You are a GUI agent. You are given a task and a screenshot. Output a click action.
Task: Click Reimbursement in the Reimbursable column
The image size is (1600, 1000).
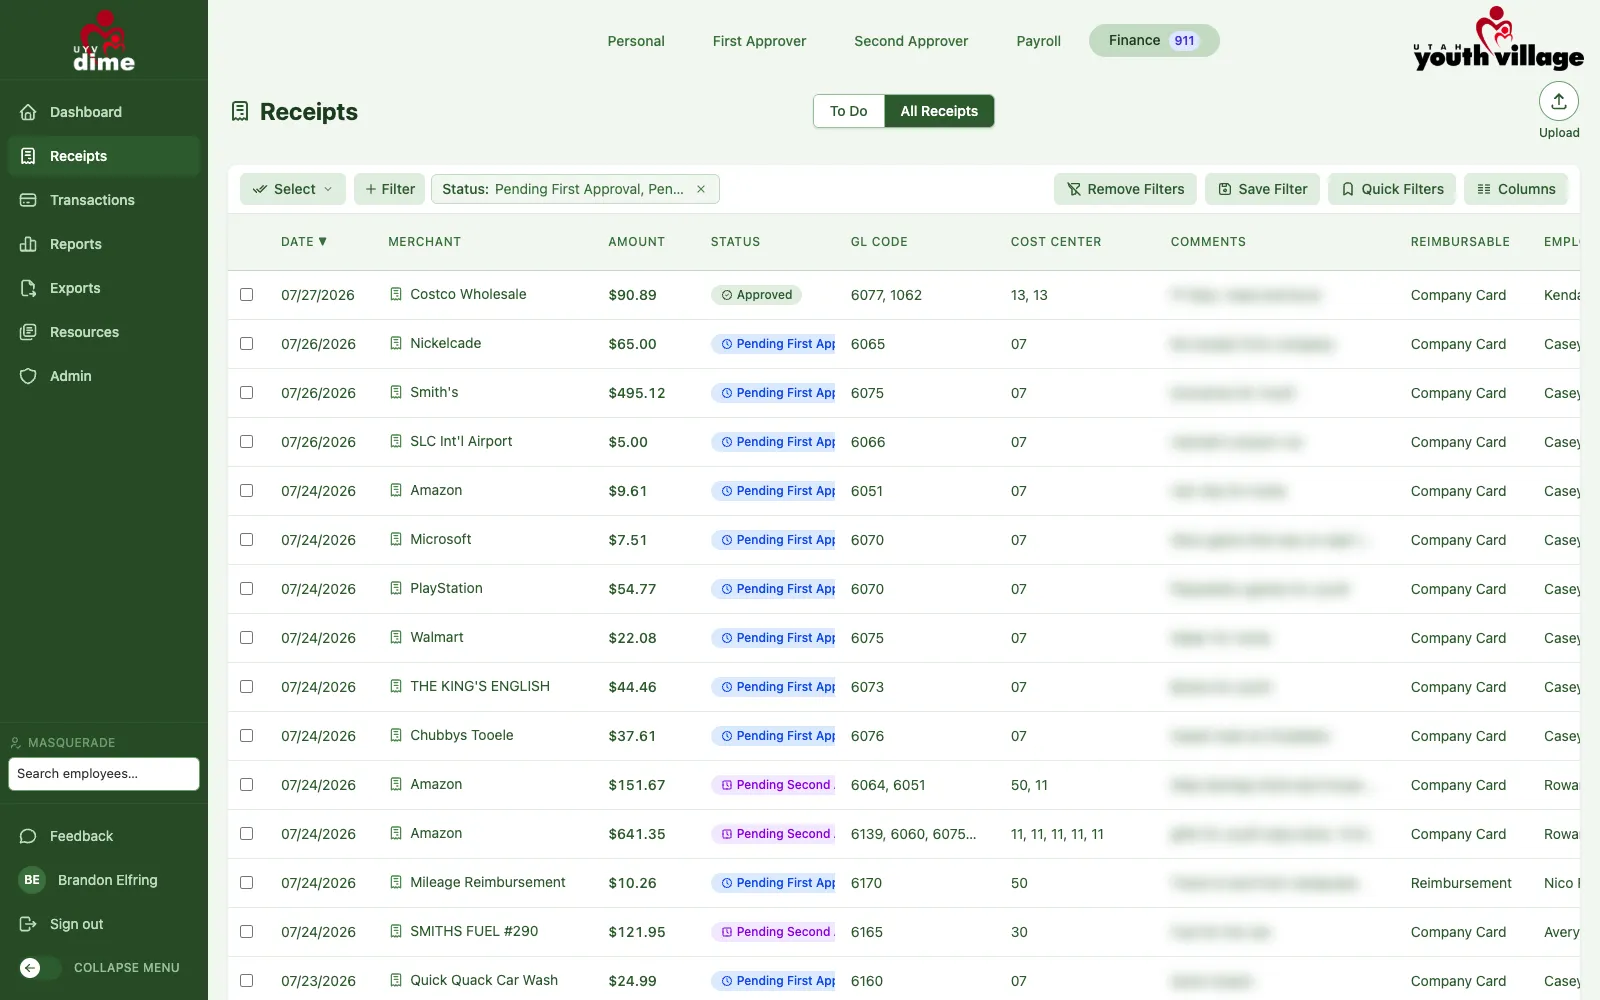[x=1461, y=883]
